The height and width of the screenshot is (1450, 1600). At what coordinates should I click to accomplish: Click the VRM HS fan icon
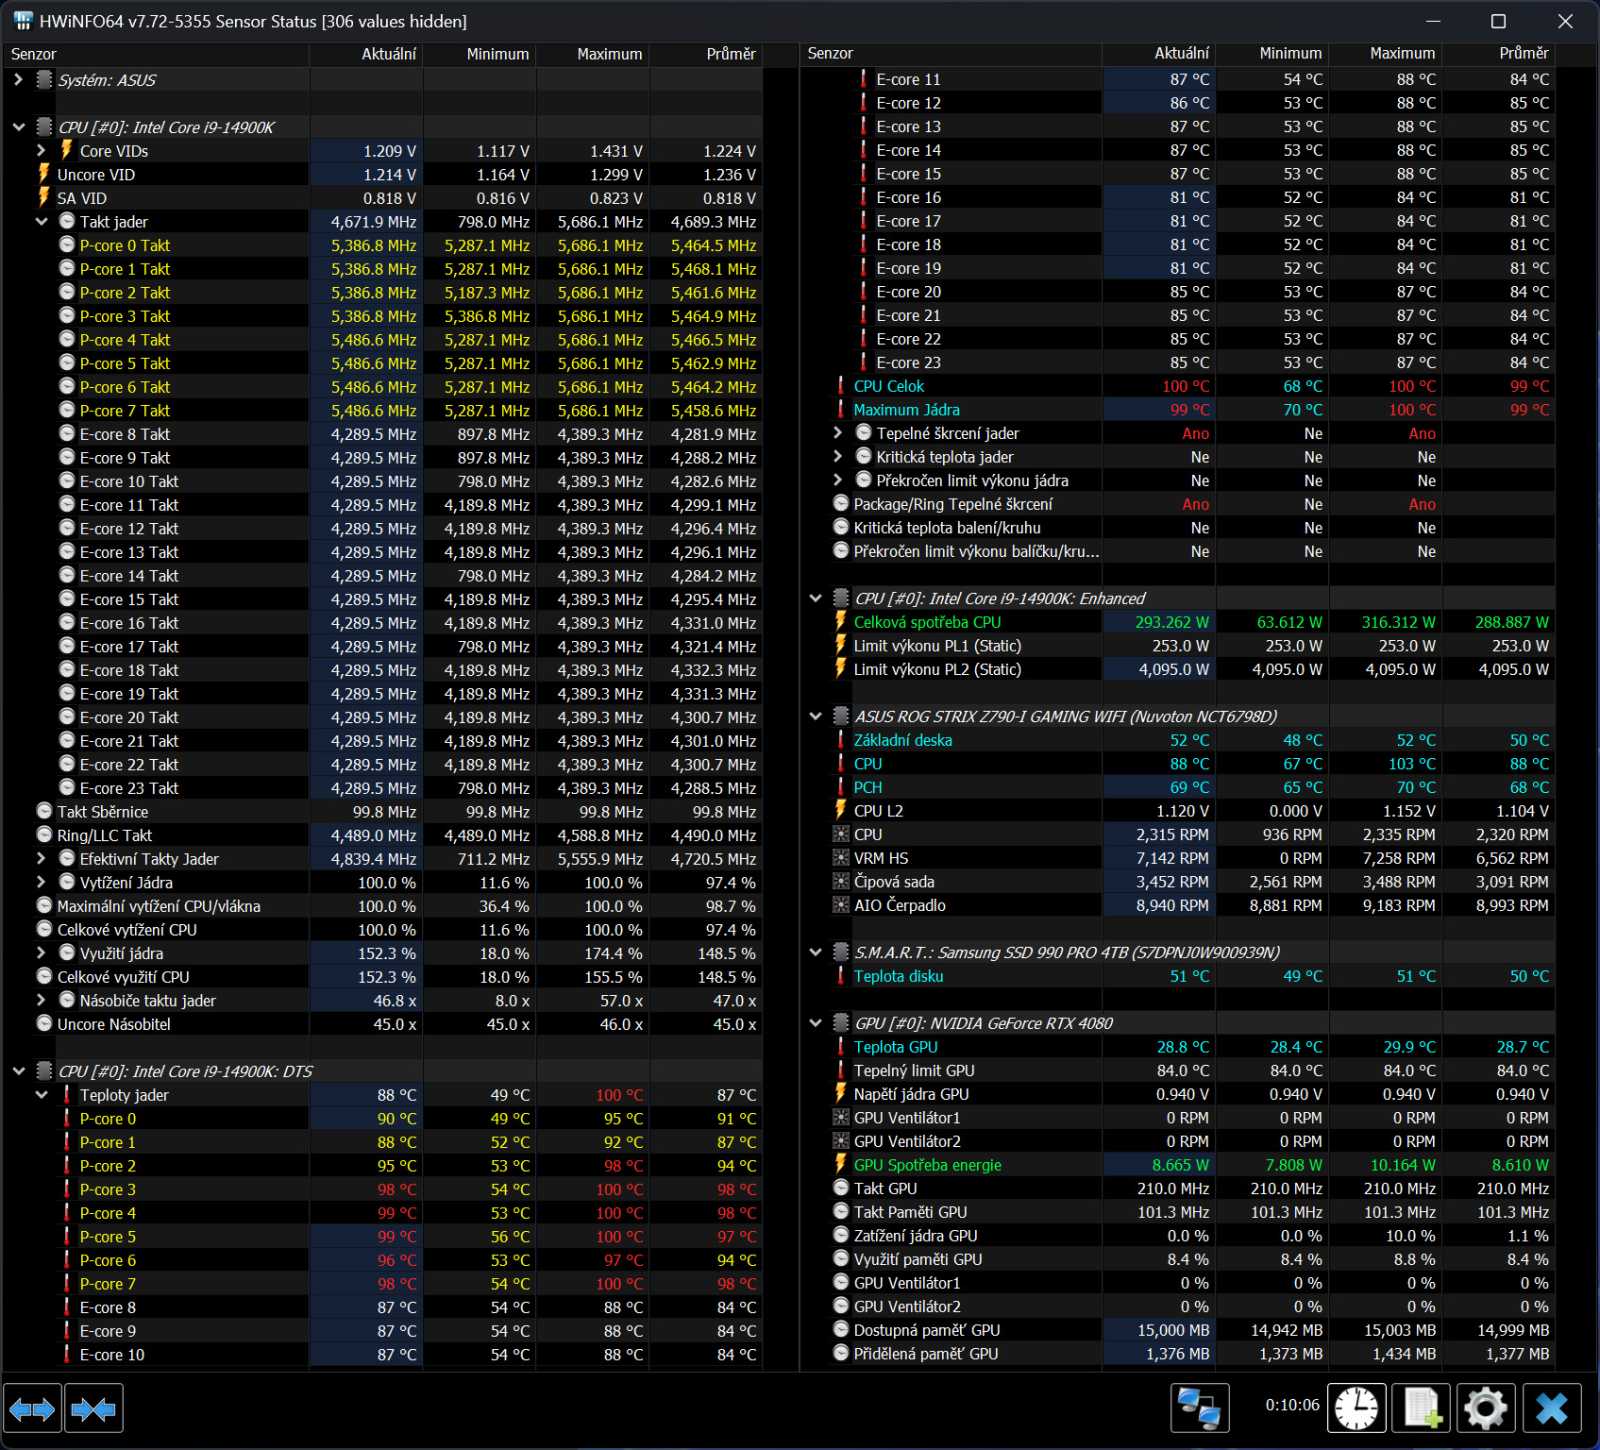[x=841, y=858]
